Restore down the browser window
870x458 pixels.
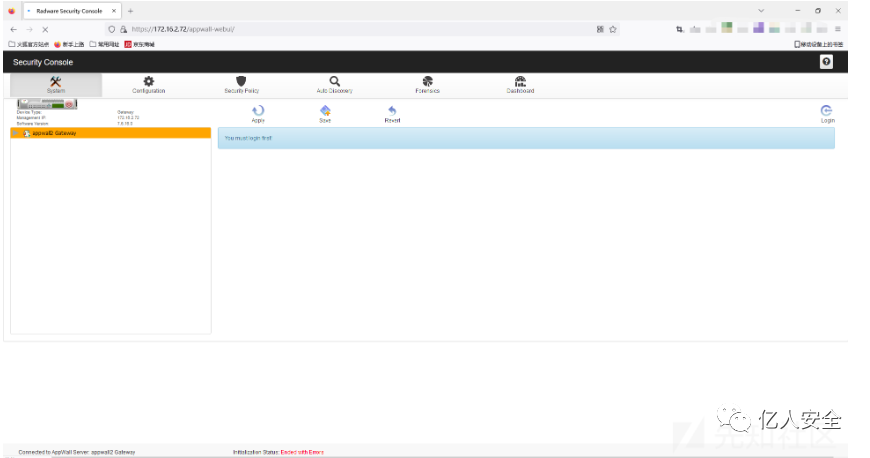[818, 11]
